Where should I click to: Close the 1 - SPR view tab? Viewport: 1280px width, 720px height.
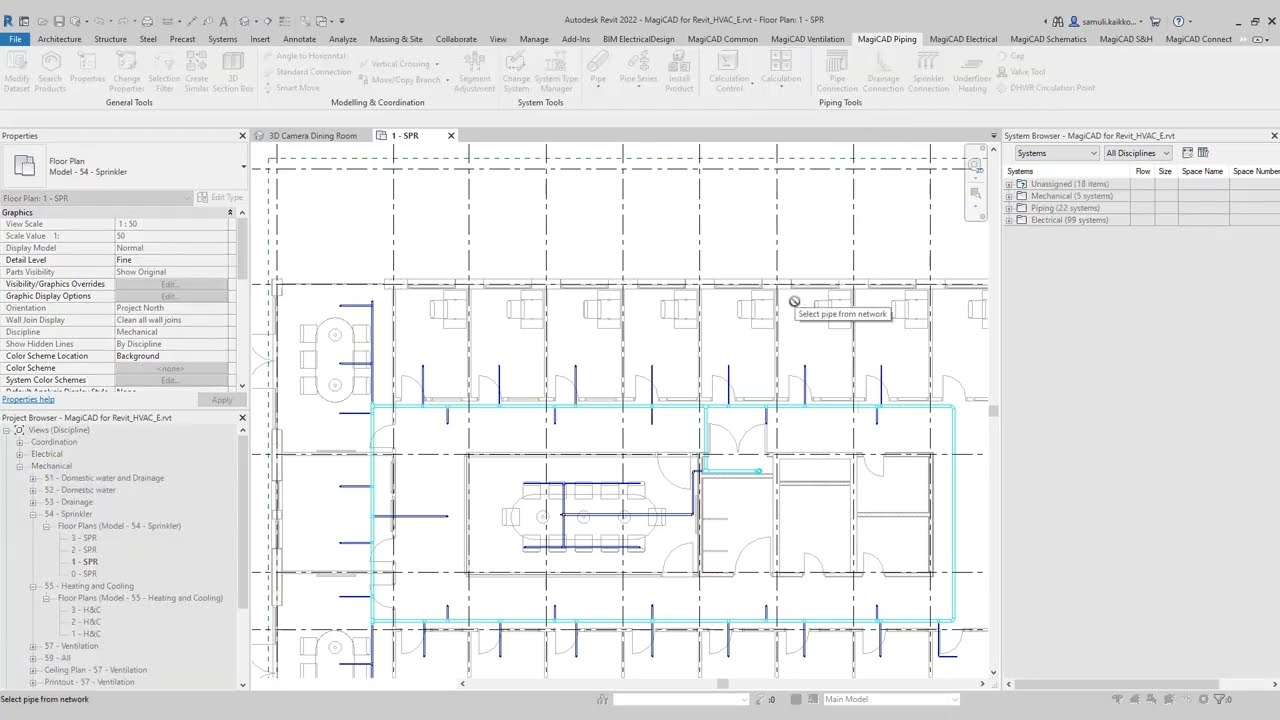tap(451, 136)
